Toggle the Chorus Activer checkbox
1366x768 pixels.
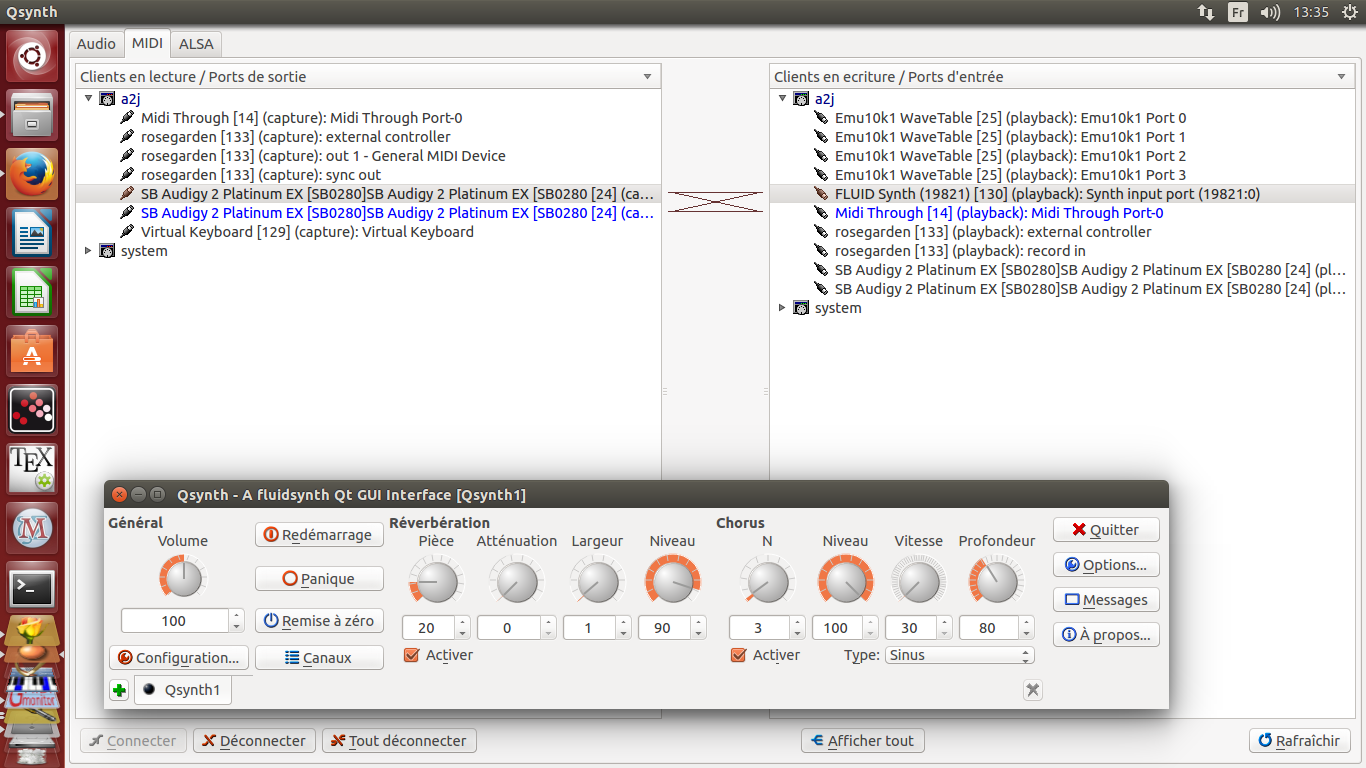(739, 655)
